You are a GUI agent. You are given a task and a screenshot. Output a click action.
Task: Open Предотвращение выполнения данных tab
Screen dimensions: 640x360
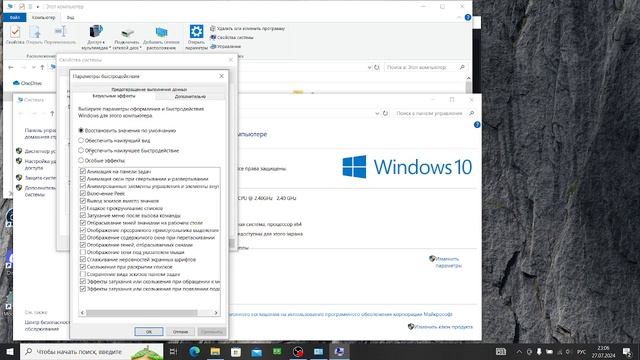click(149, 89)
